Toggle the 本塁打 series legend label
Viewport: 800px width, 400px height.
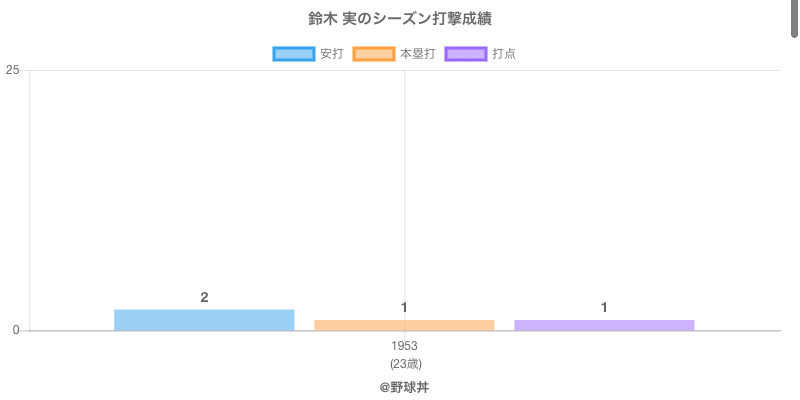tap(417, 54)
